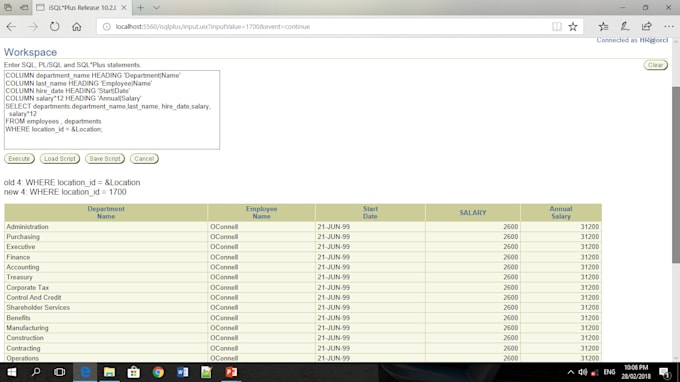Select the Accounting department cell
Screen dimensions: 680x382
(106, 267)
